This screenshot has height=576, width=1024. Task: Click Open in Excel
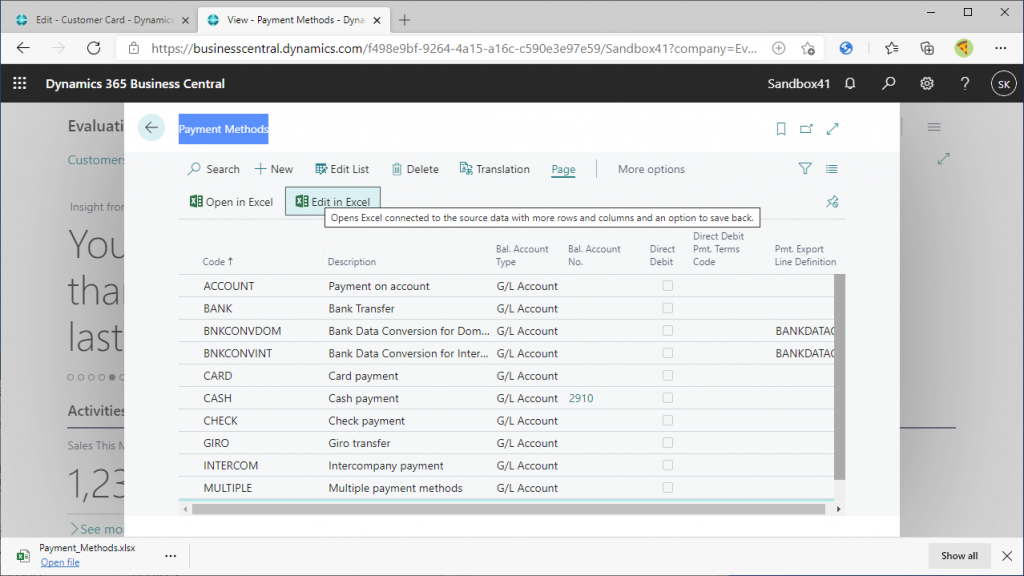[231, 202]
